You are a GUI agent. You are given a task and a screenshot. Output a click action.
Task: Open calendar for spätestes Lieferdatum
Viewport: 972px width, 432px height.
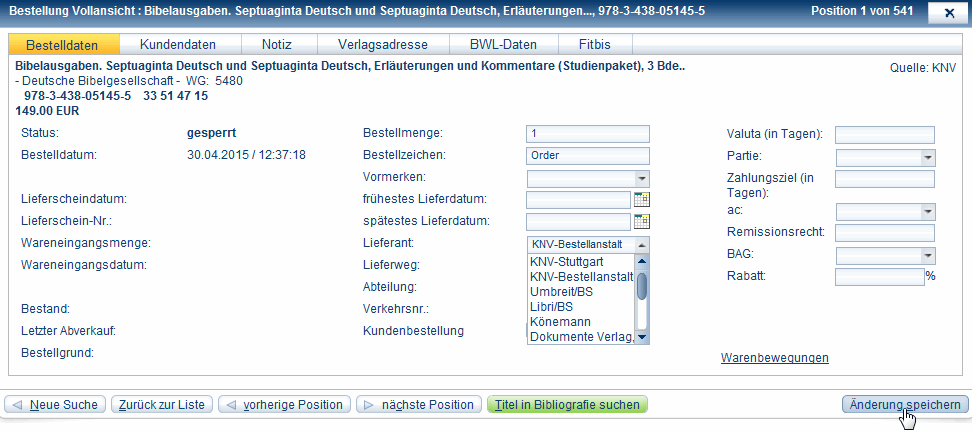click(x=642, y=221)
